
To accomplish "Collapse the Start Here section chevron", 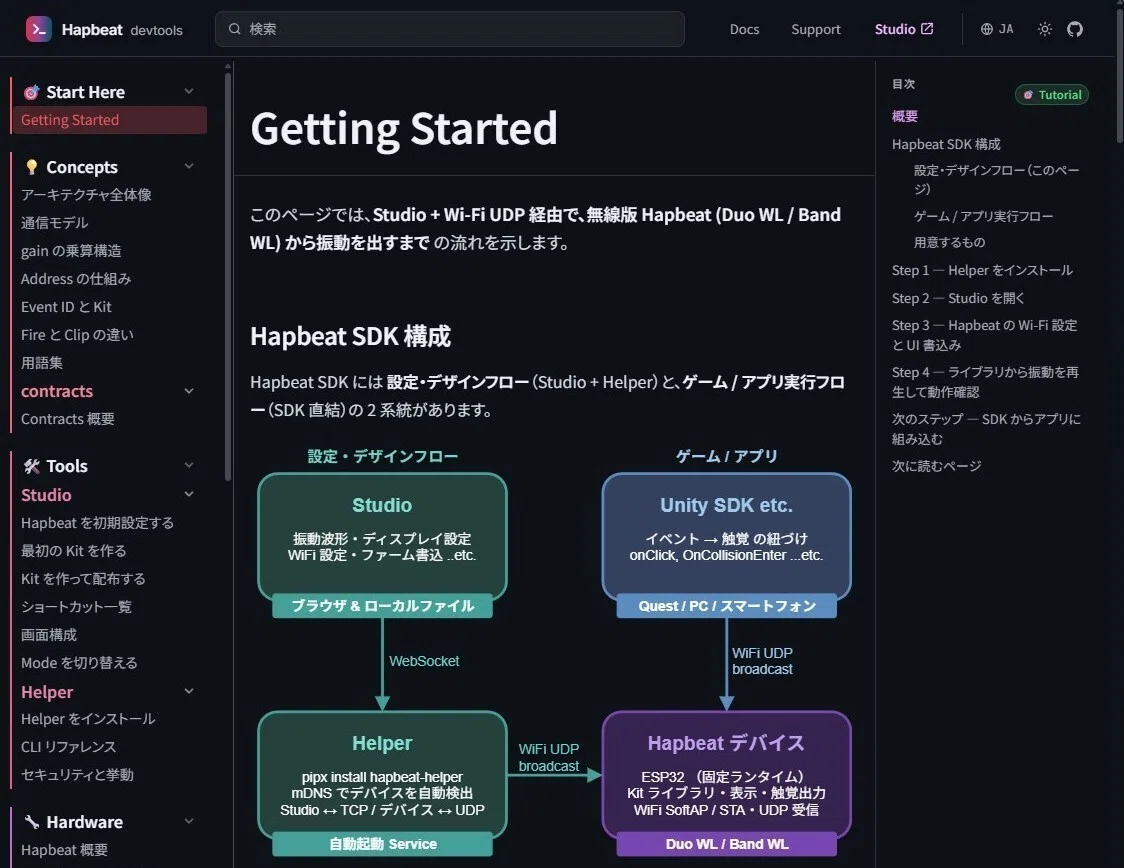I will (x=189, y=91).
